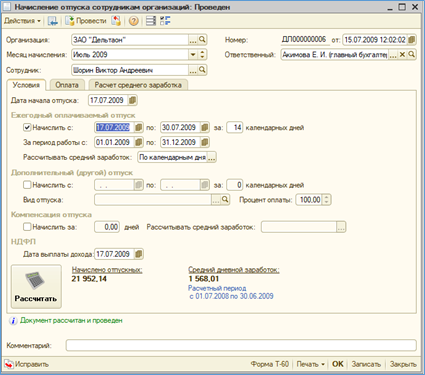
Task: Open calendar picker for Дата начала отпуска
Action: pyautogui.click(x=132, y=100)
